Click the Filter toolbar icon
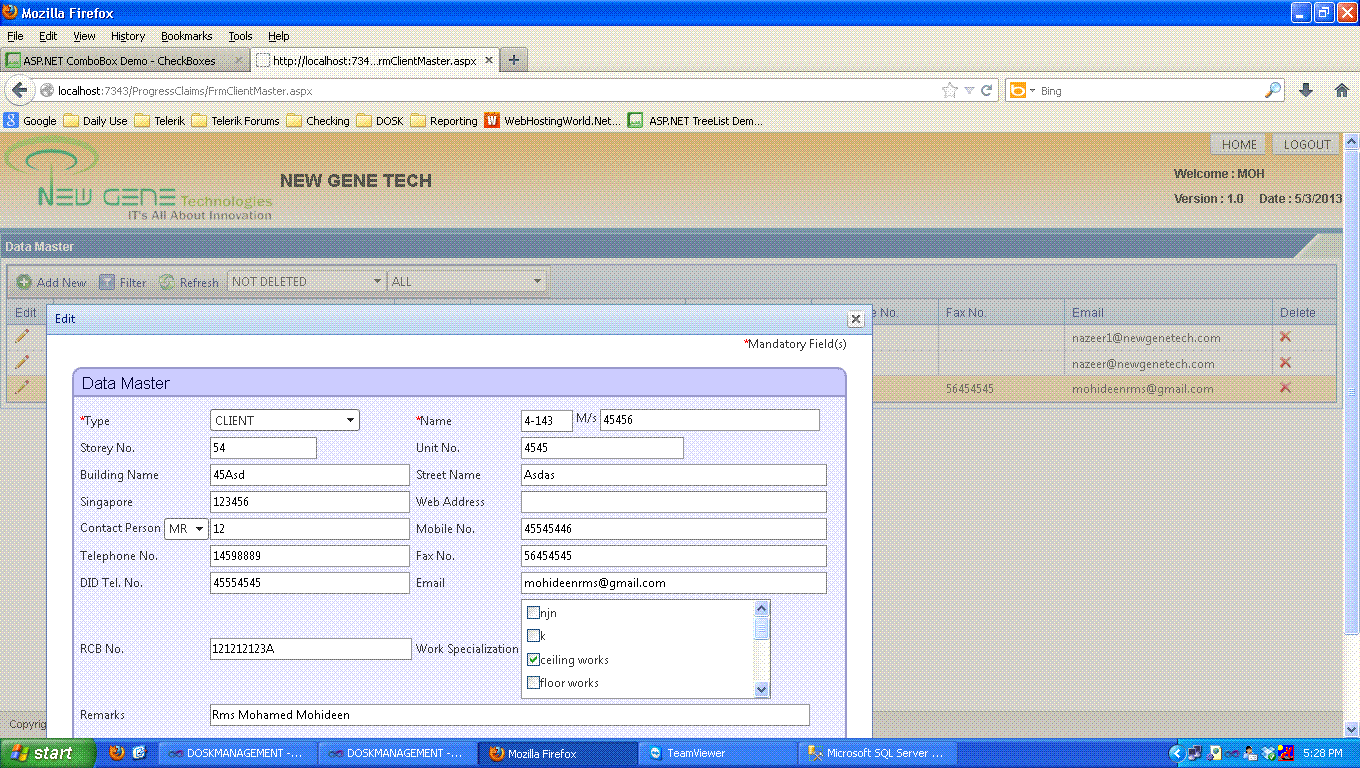The height and width of the screenshot is (768, 1360). click(107, 282)
